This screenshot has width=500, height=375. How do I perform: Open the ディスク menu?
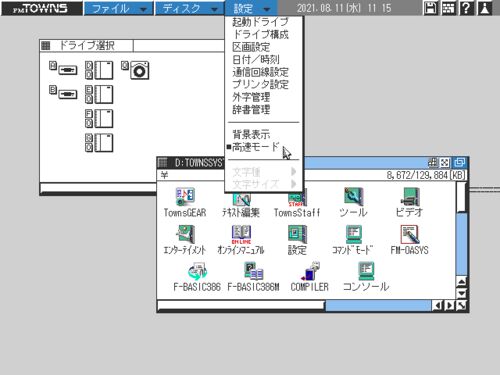pos(189,8)
